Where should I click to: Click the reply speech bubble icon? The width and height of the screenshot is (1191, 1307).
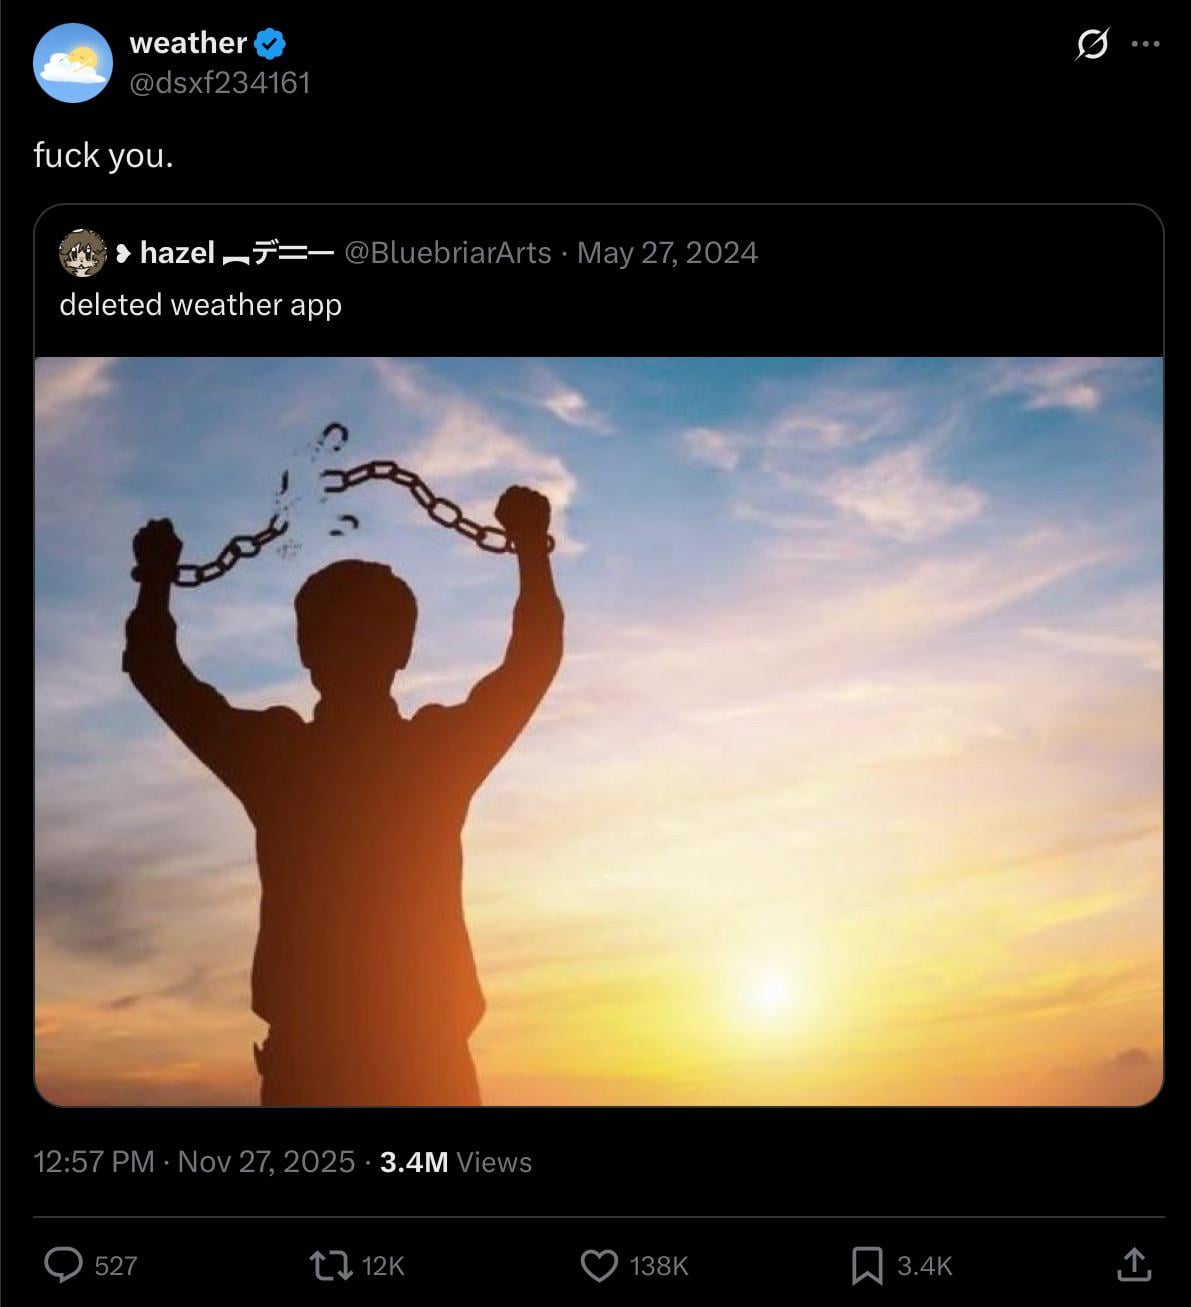pos(64,1265)
